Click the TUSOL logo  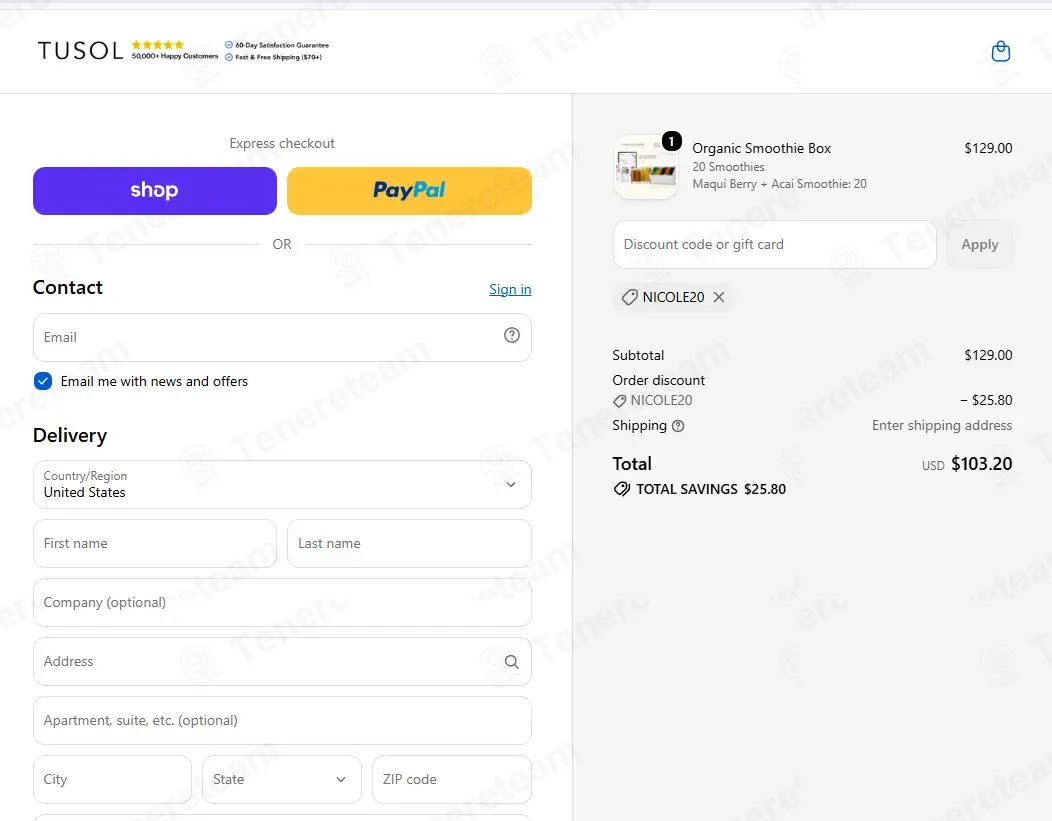click(x=81, y=51)
